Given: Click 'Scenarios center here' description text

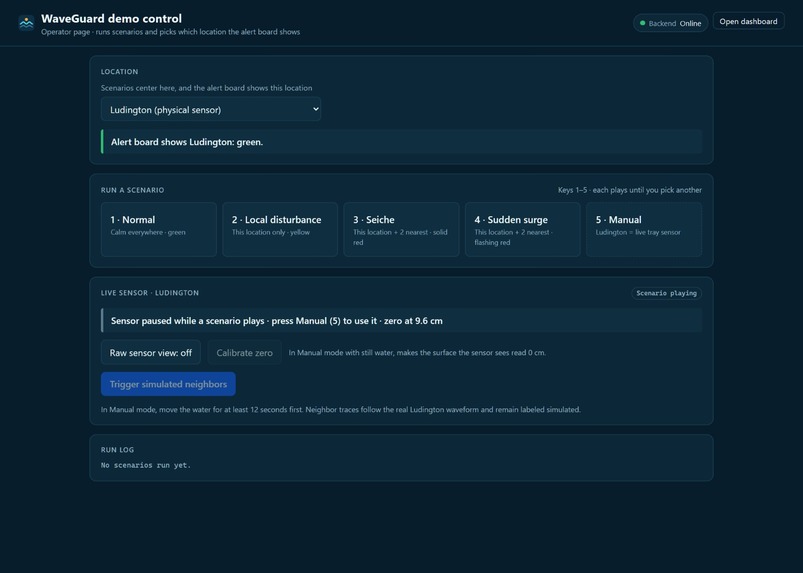Looking at the screenshot, I should tap(206, 88).
